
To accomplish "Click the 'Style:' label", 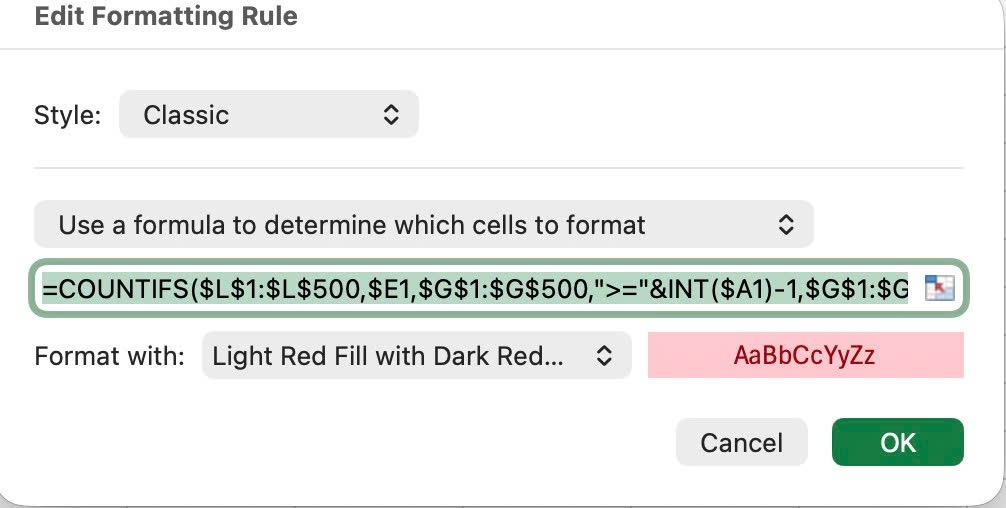I will (x=67, y=115).
